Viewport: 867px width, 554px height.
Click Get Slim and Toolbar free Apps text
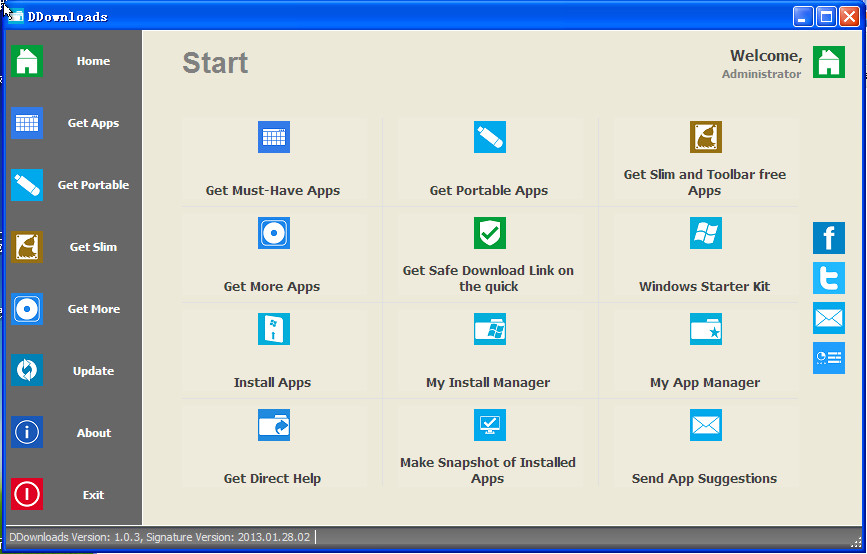click(x=705, y=182)
